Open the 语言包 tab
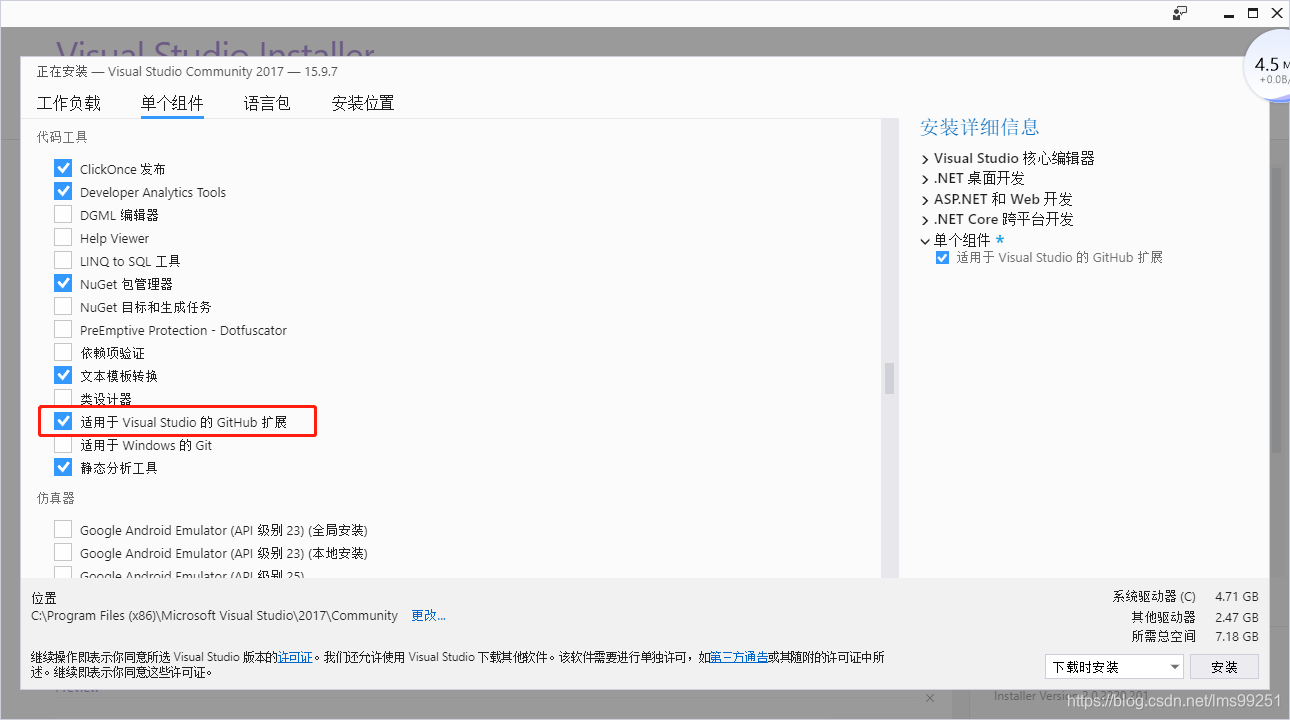 pyautogui.click(x=267, y=103)
